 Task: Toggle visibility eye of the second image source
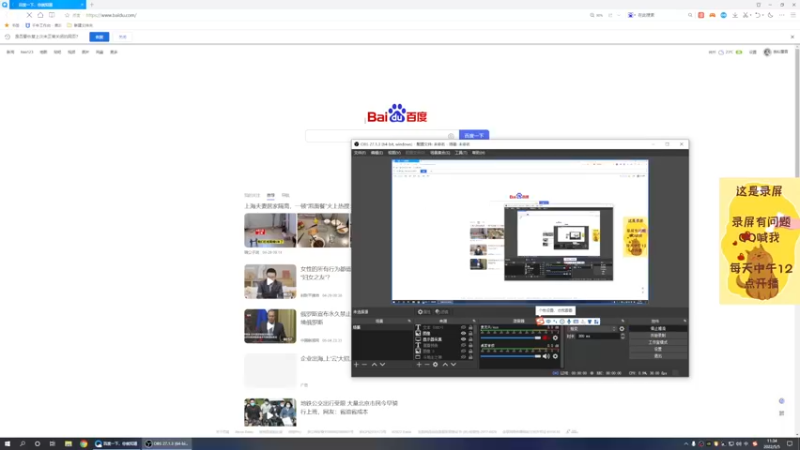click(463, 351)
